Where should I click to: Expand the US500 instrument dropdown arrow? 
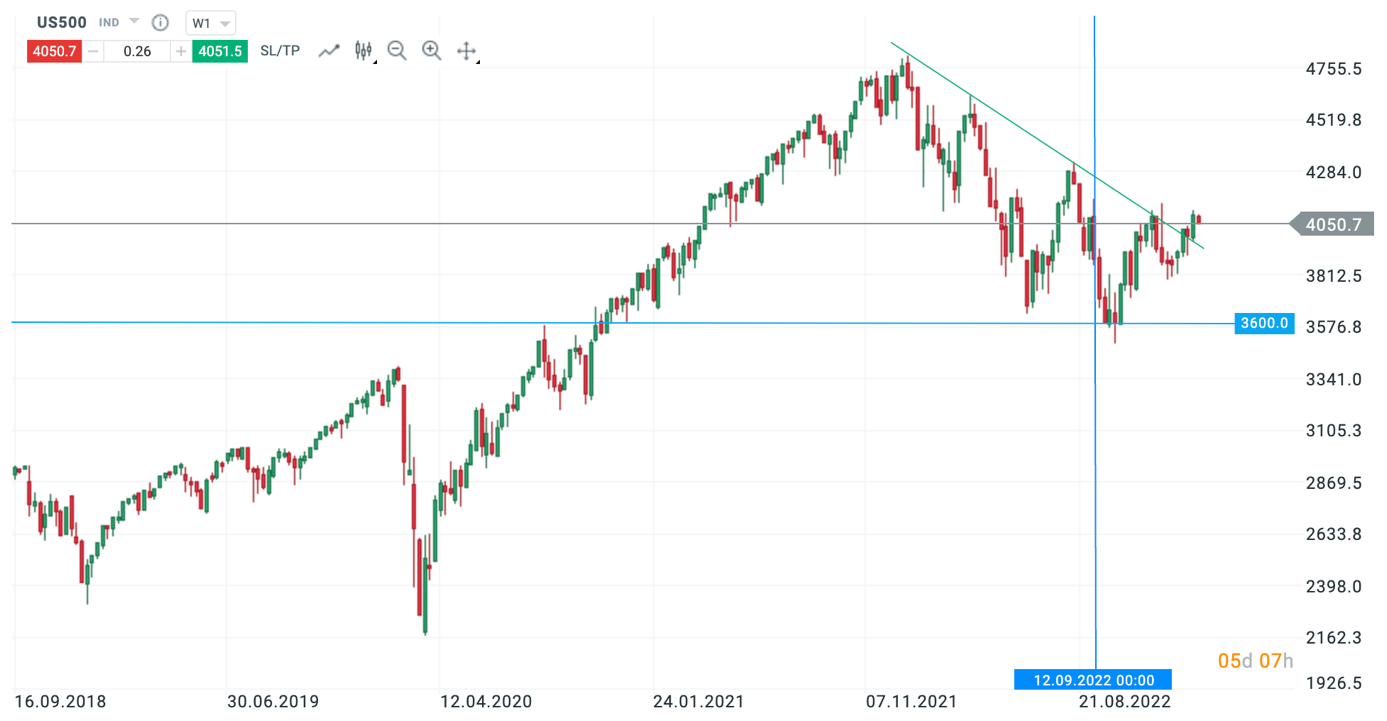[134, 21]
